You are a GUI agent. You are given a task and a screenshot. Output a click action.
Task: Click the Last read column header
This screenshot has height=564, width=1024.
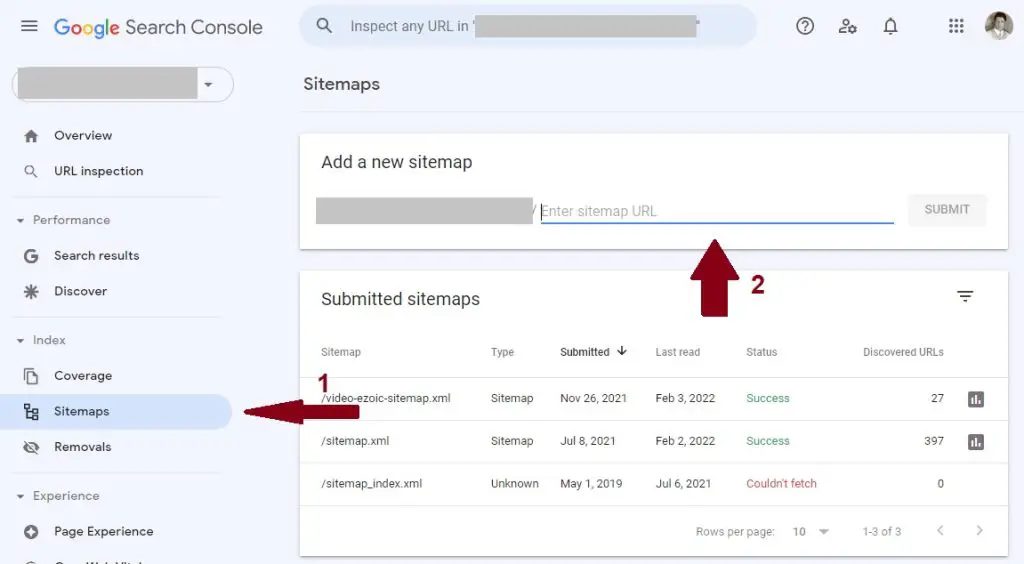pyautogui.click(x=677, y=352)
